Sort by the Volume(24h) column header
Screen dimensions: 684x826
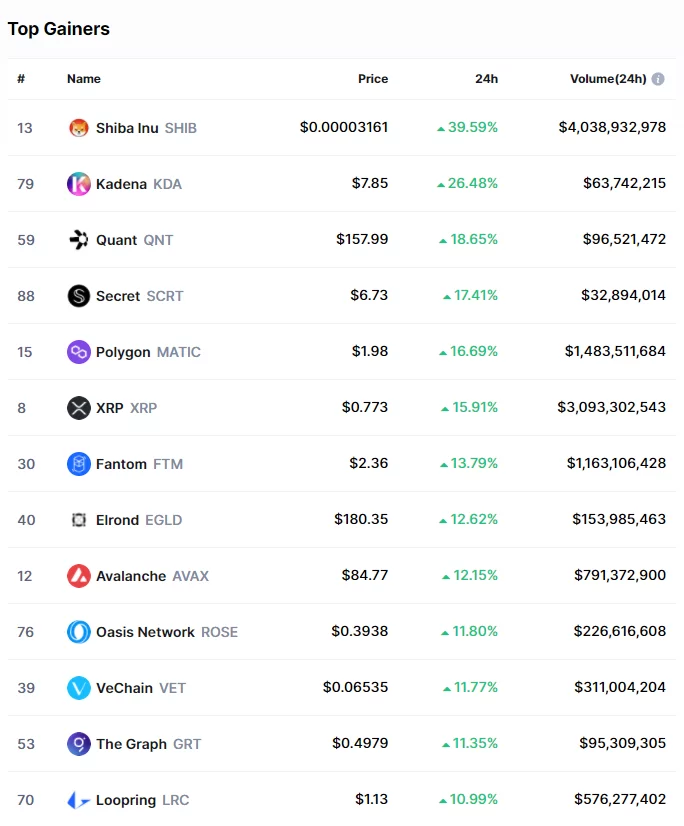coord(608,79)
